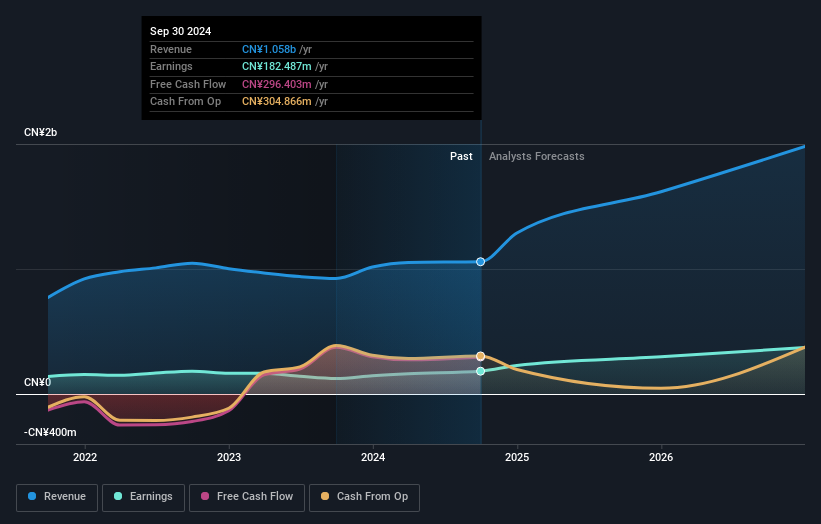The width and height of the screenshot is (821, 524).
Task: Click the Cash From Op orange data point
Action: (480, 356)
